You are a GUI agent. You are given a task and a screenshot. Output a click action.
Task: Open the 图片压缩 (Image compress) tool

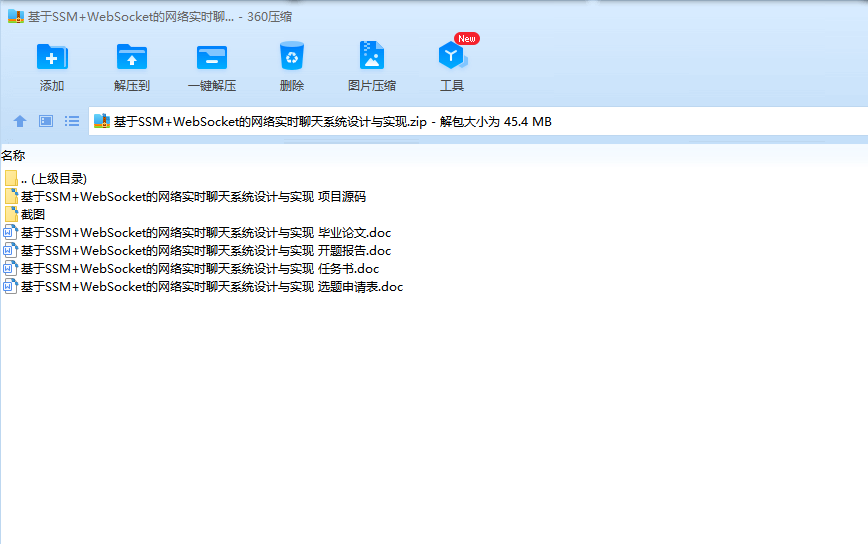tap(371, 55)
